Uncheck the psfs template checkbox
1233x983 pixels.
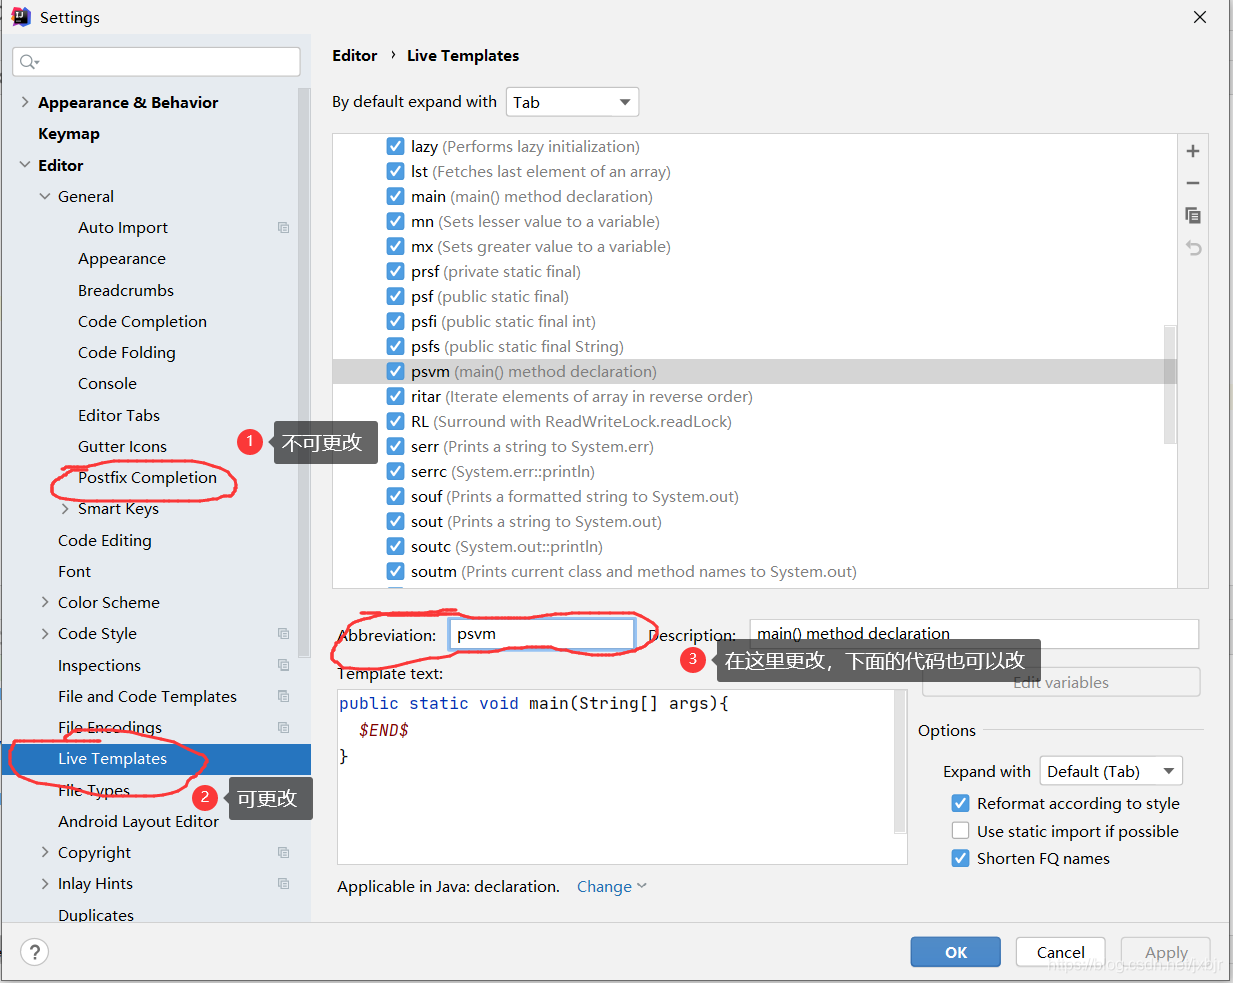point(395,346)
